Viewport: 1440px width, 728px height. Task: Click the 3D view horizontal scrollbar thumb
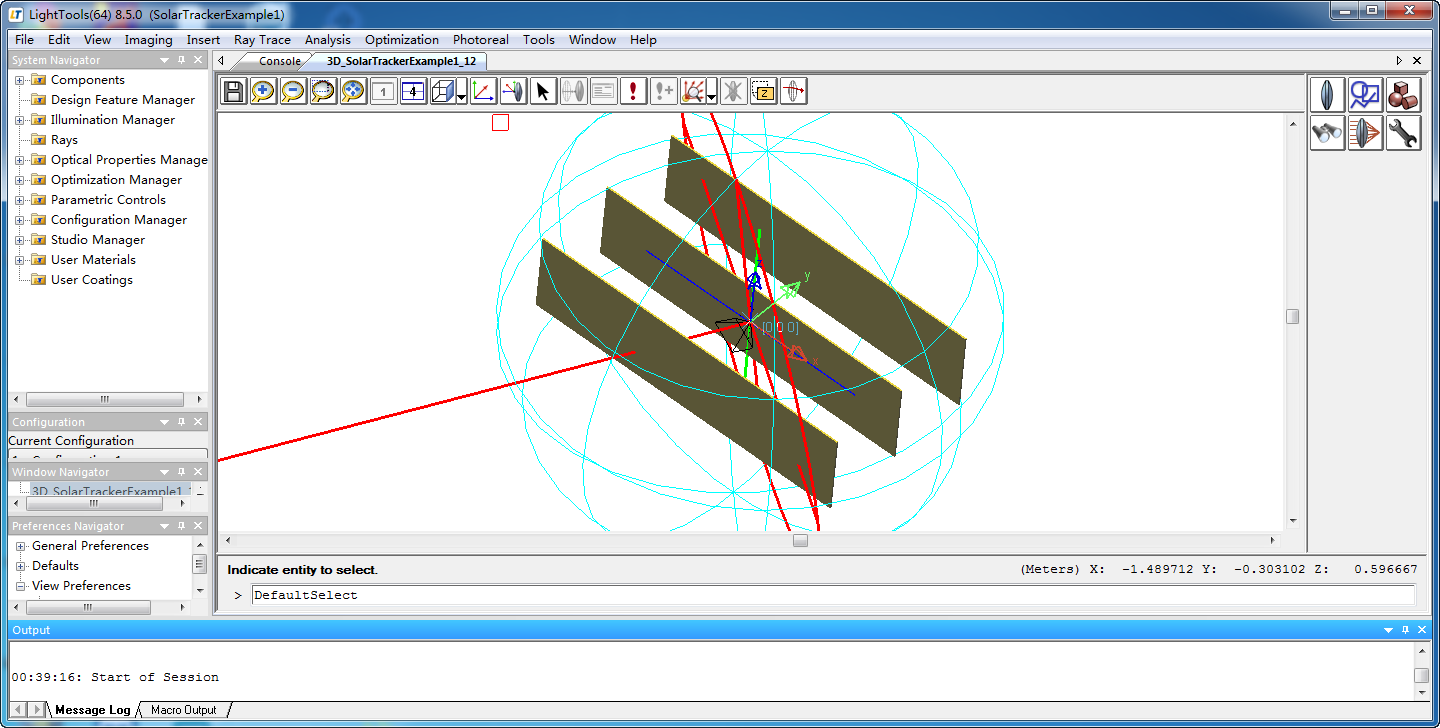coord(800,540)
